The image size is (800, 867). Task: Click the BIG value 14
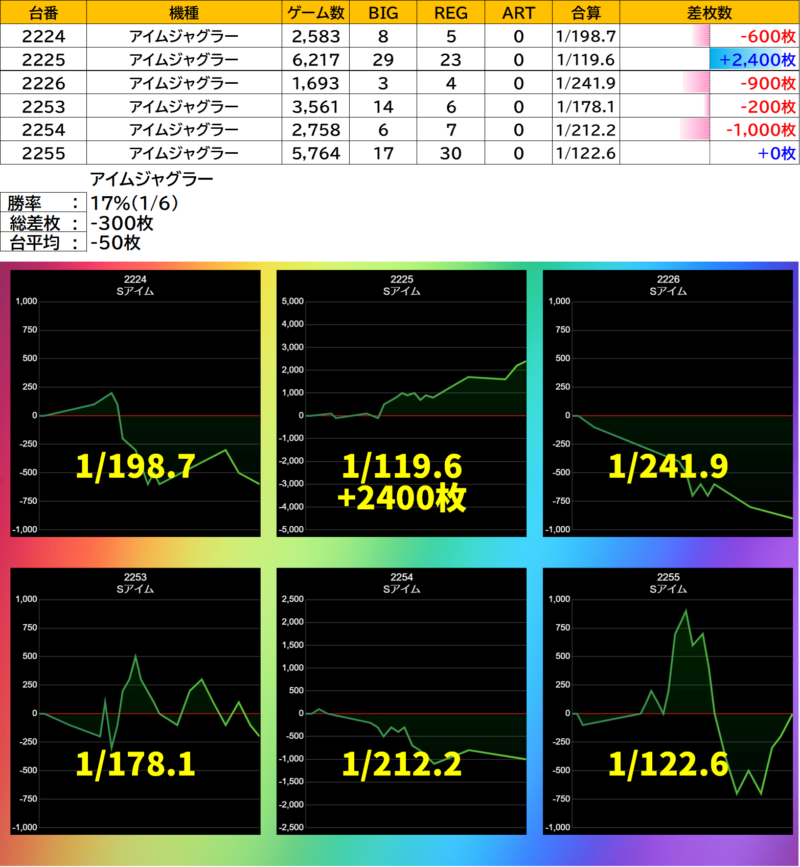(383, 106)
